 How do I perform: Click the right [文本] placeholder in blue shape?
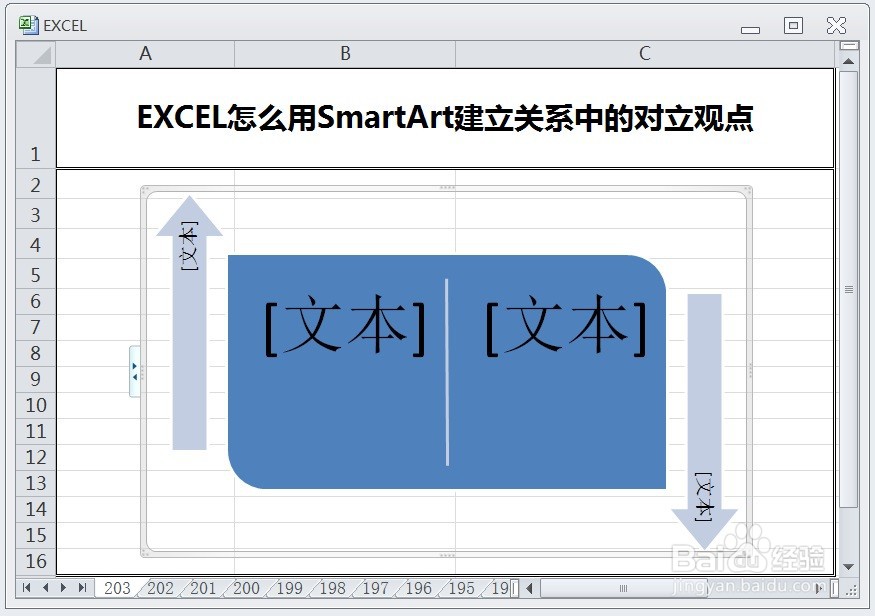pos(566,325)
